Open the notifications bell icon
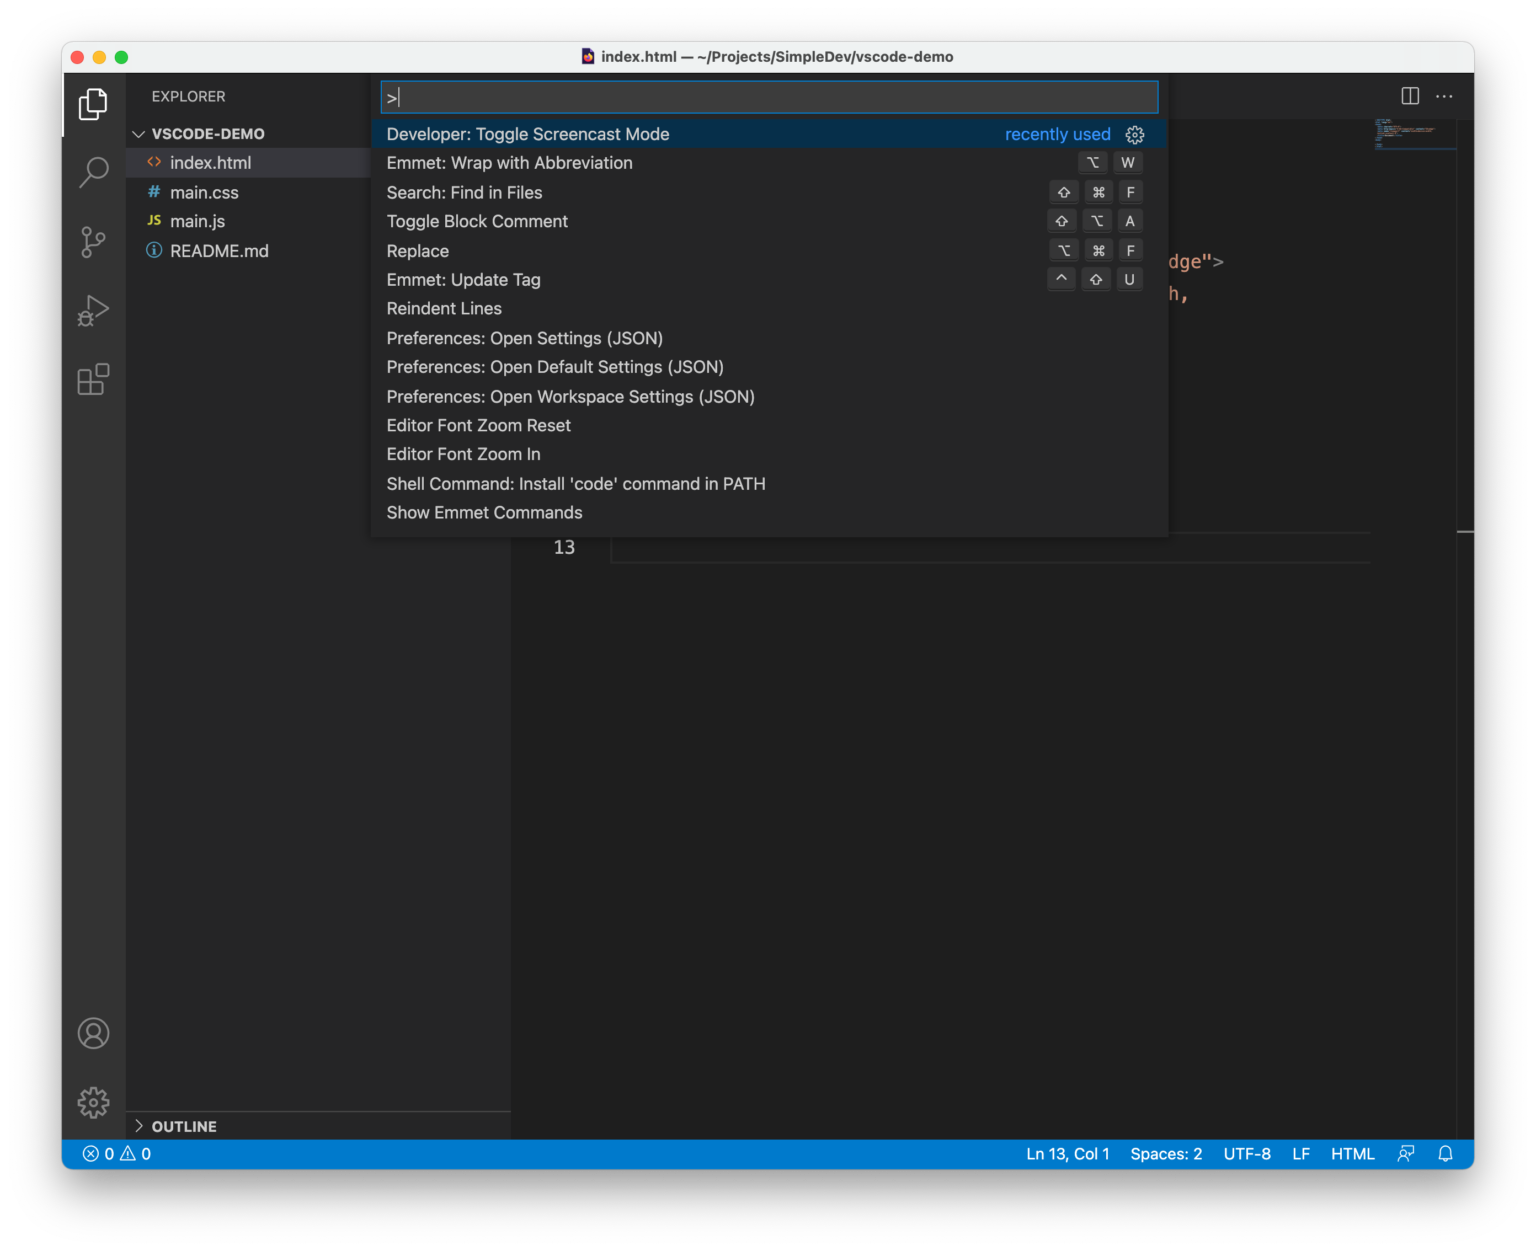This screenshot has width=1536, height=1251. 1445,1154
